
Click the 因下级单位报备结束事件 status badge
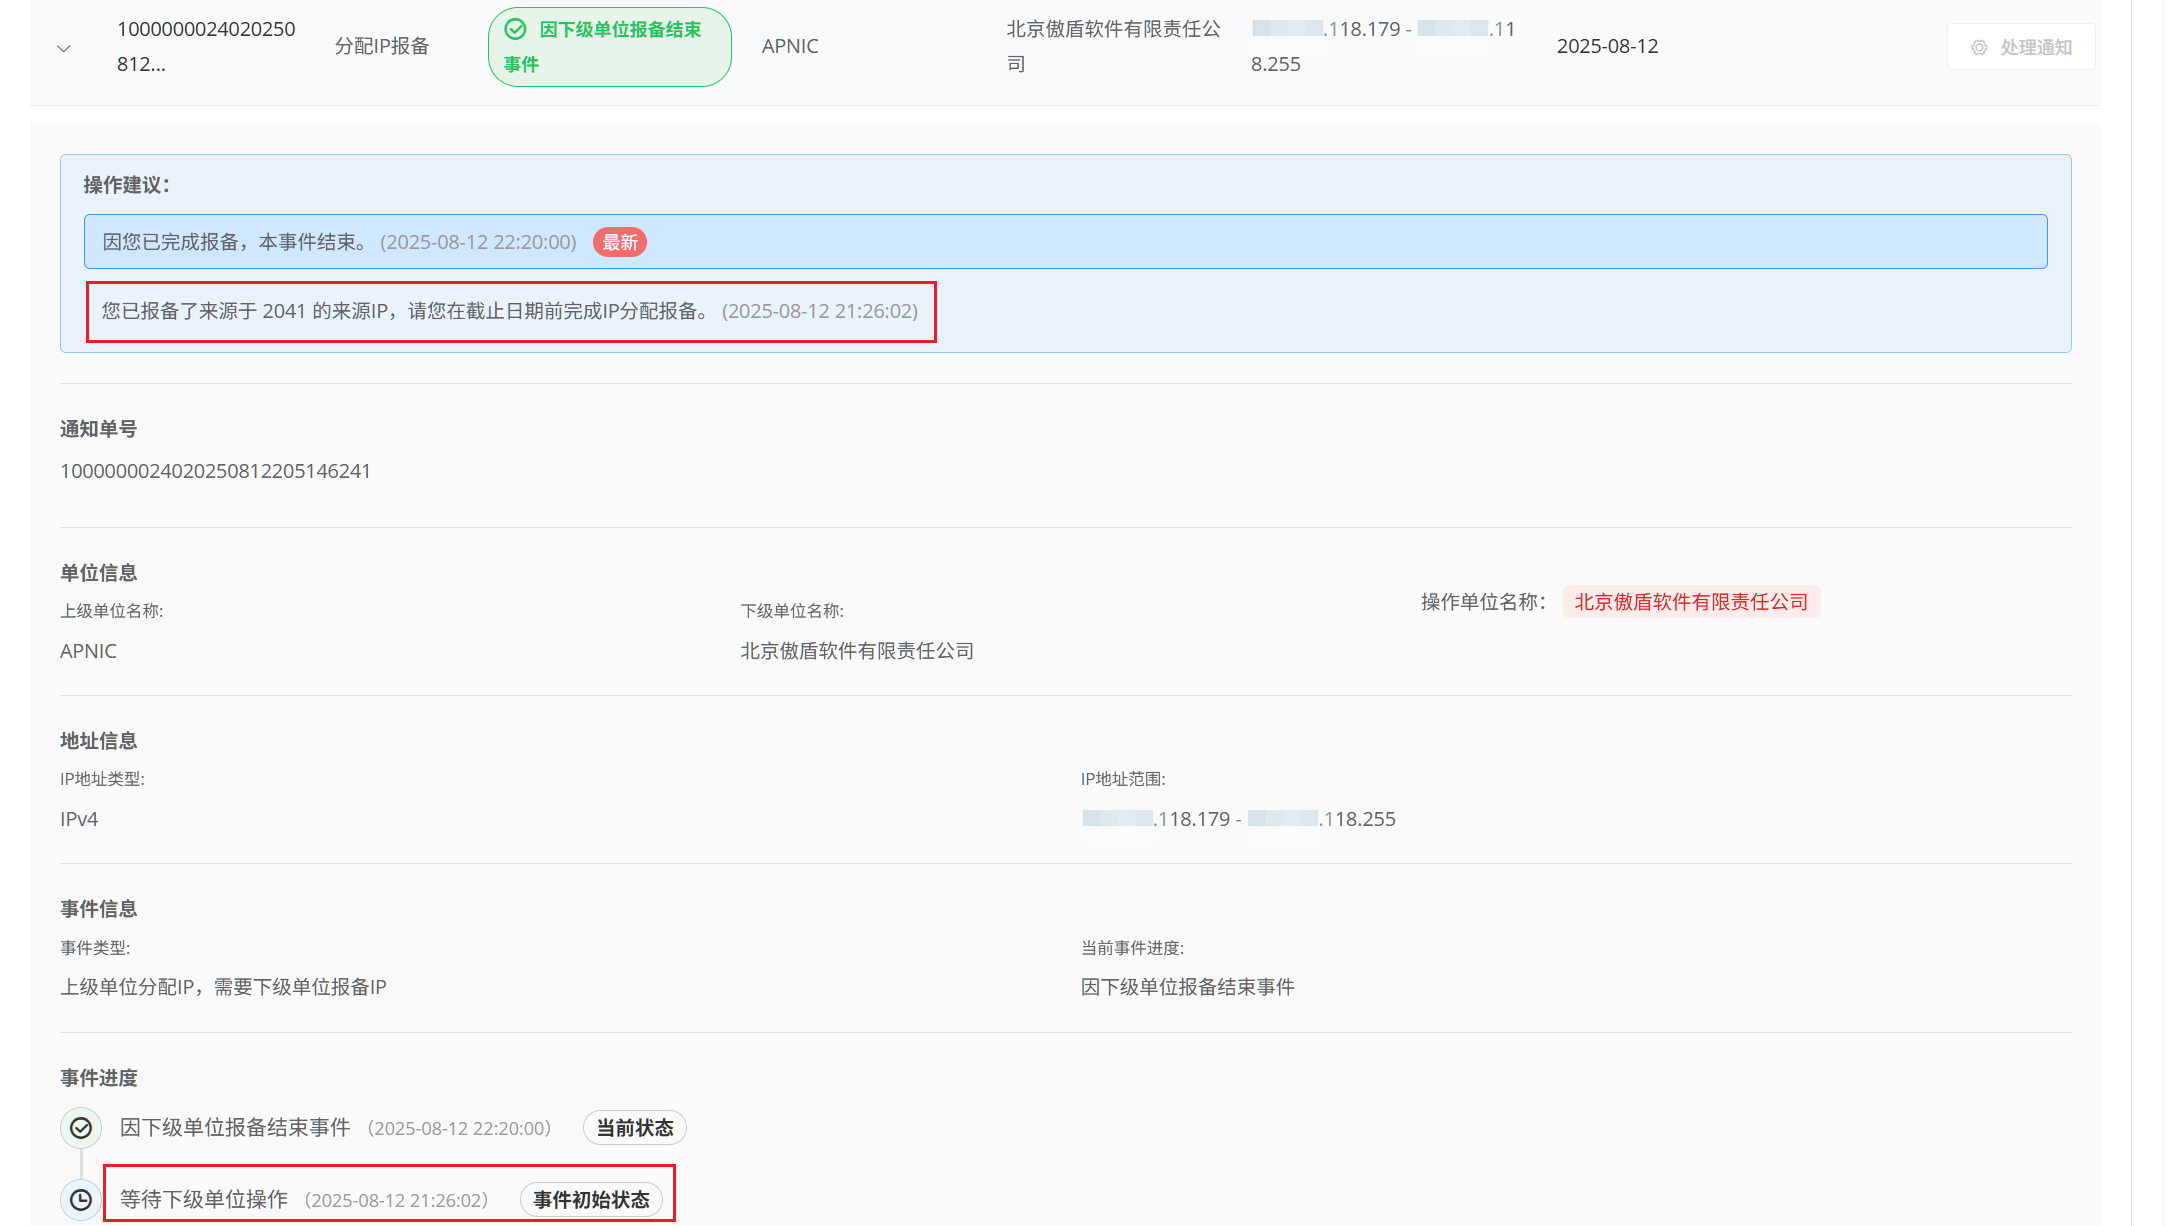click(609, 47)
